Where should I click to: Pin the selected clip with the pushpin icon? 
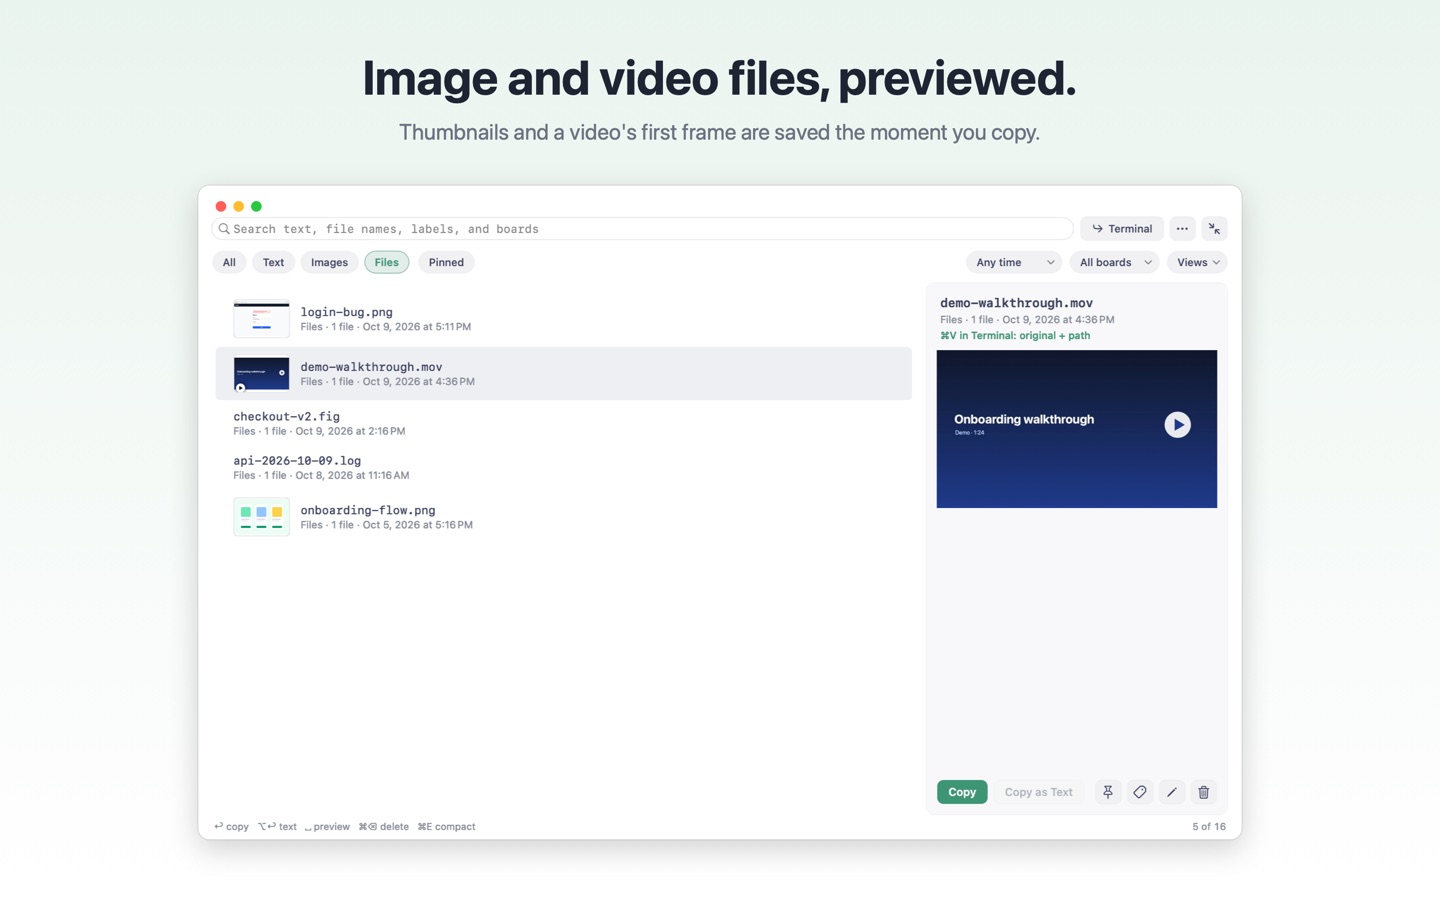1108,792
